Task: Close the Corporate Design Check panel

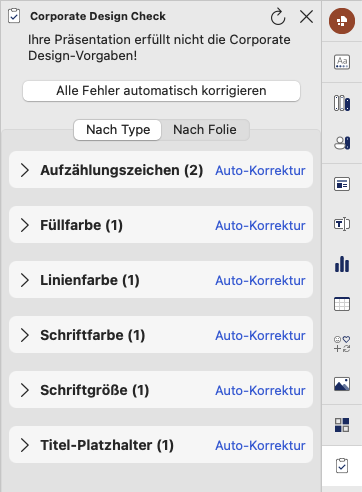Action: [306, 16]
